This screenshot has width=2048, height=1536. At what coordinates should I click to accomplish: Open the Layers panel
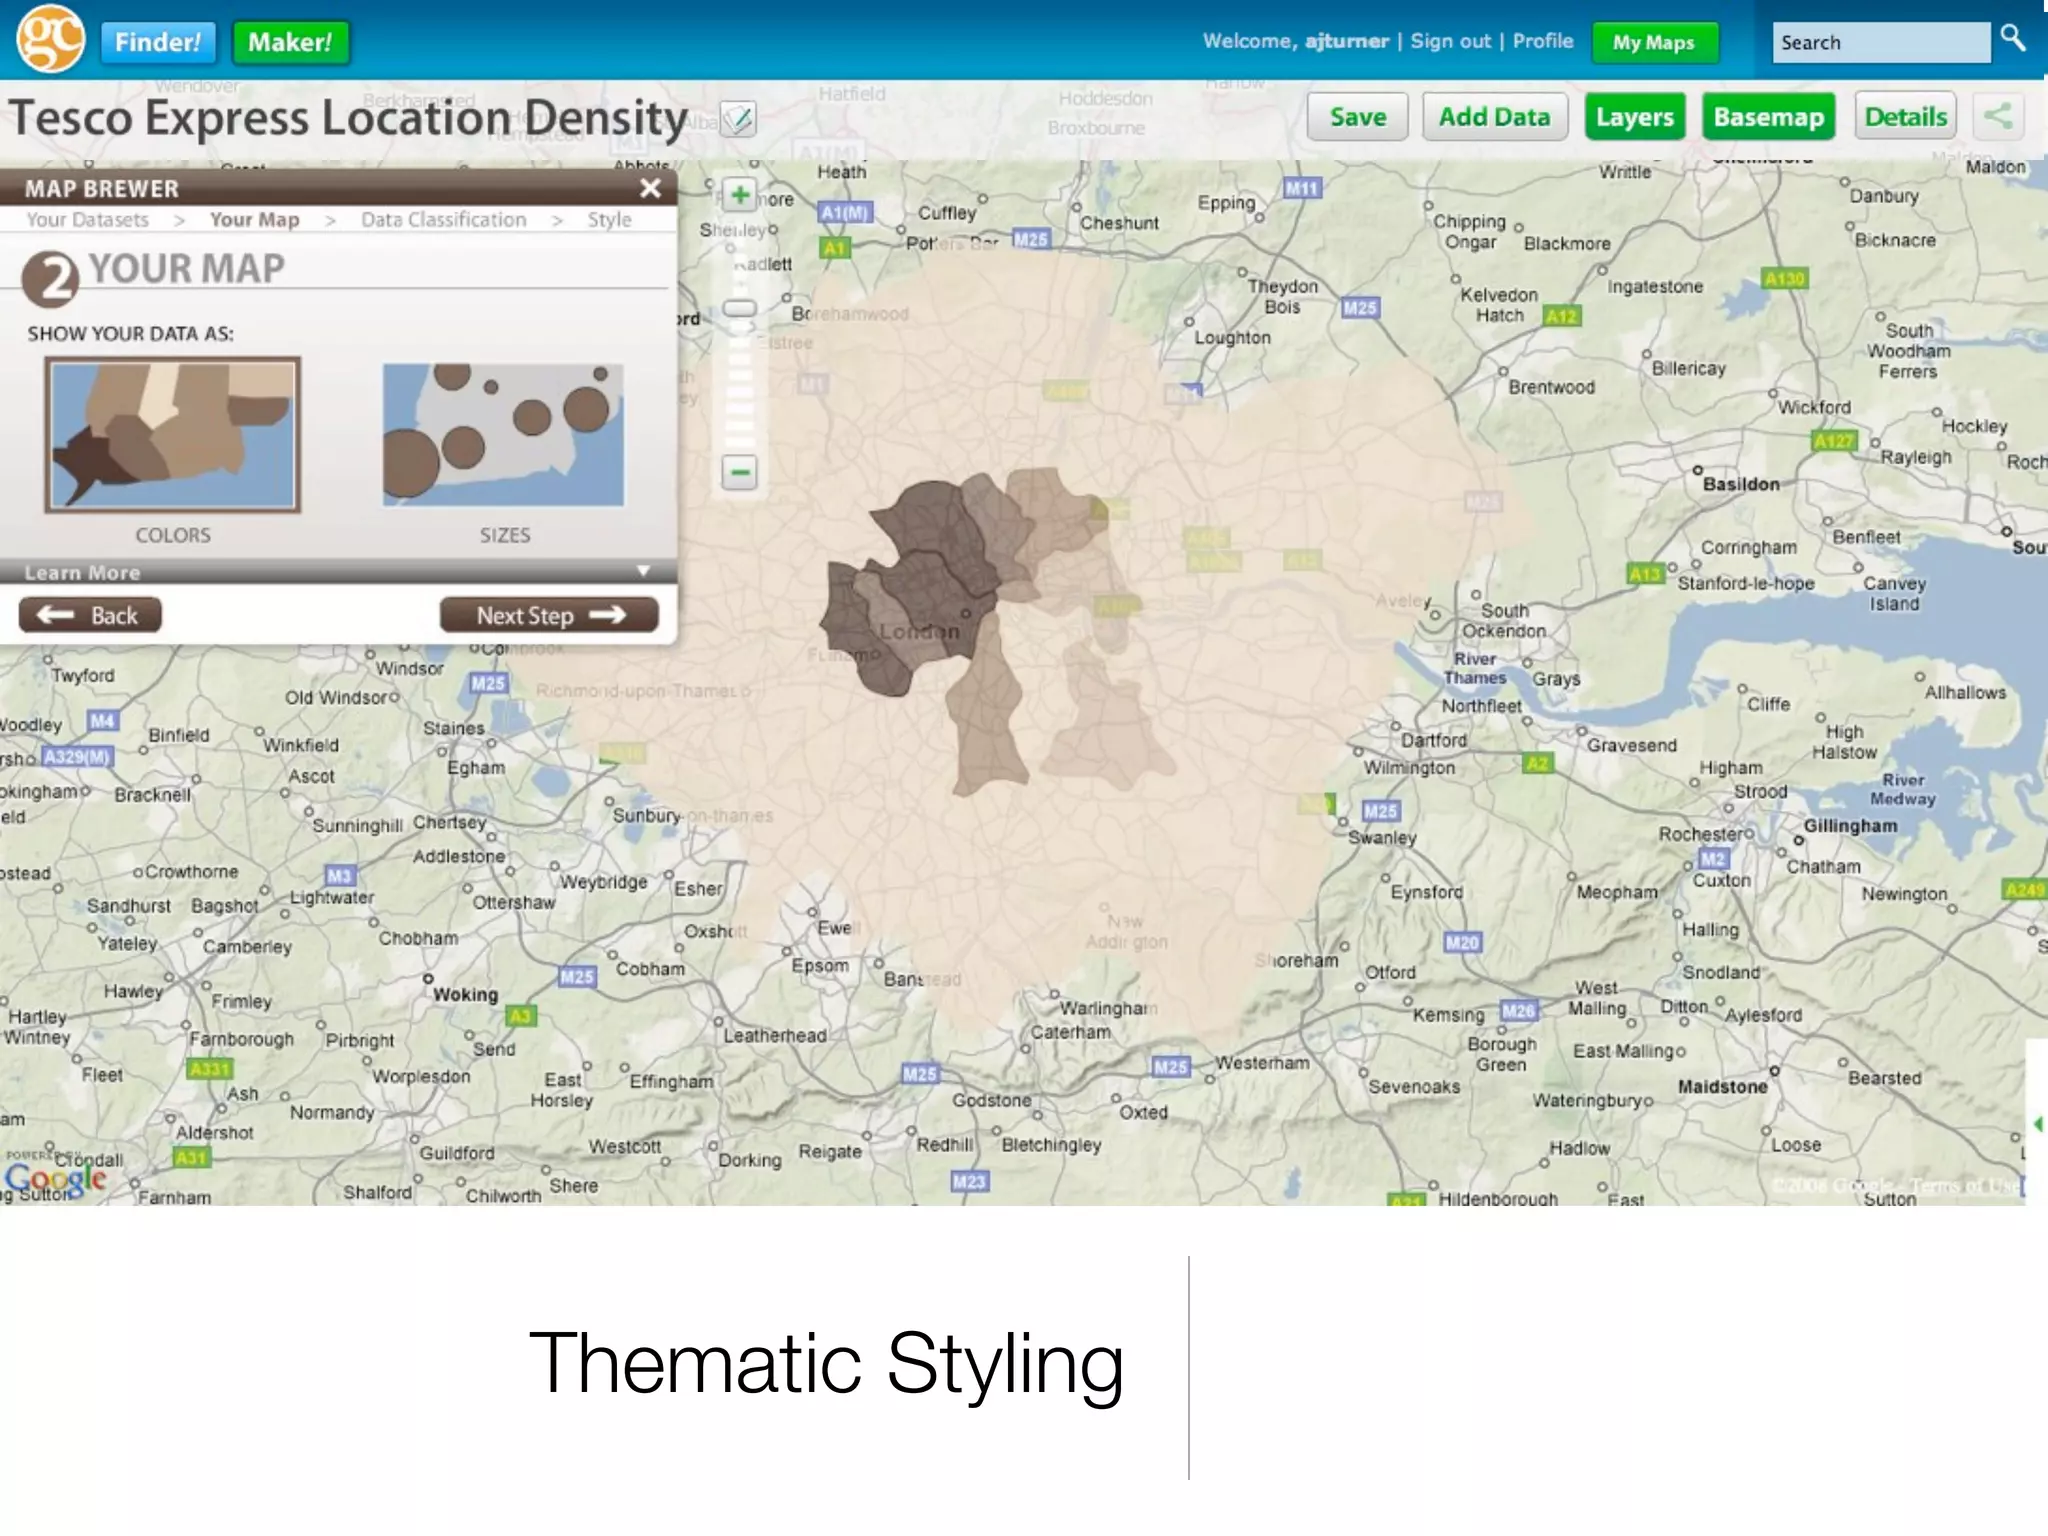click(1634, 117)
